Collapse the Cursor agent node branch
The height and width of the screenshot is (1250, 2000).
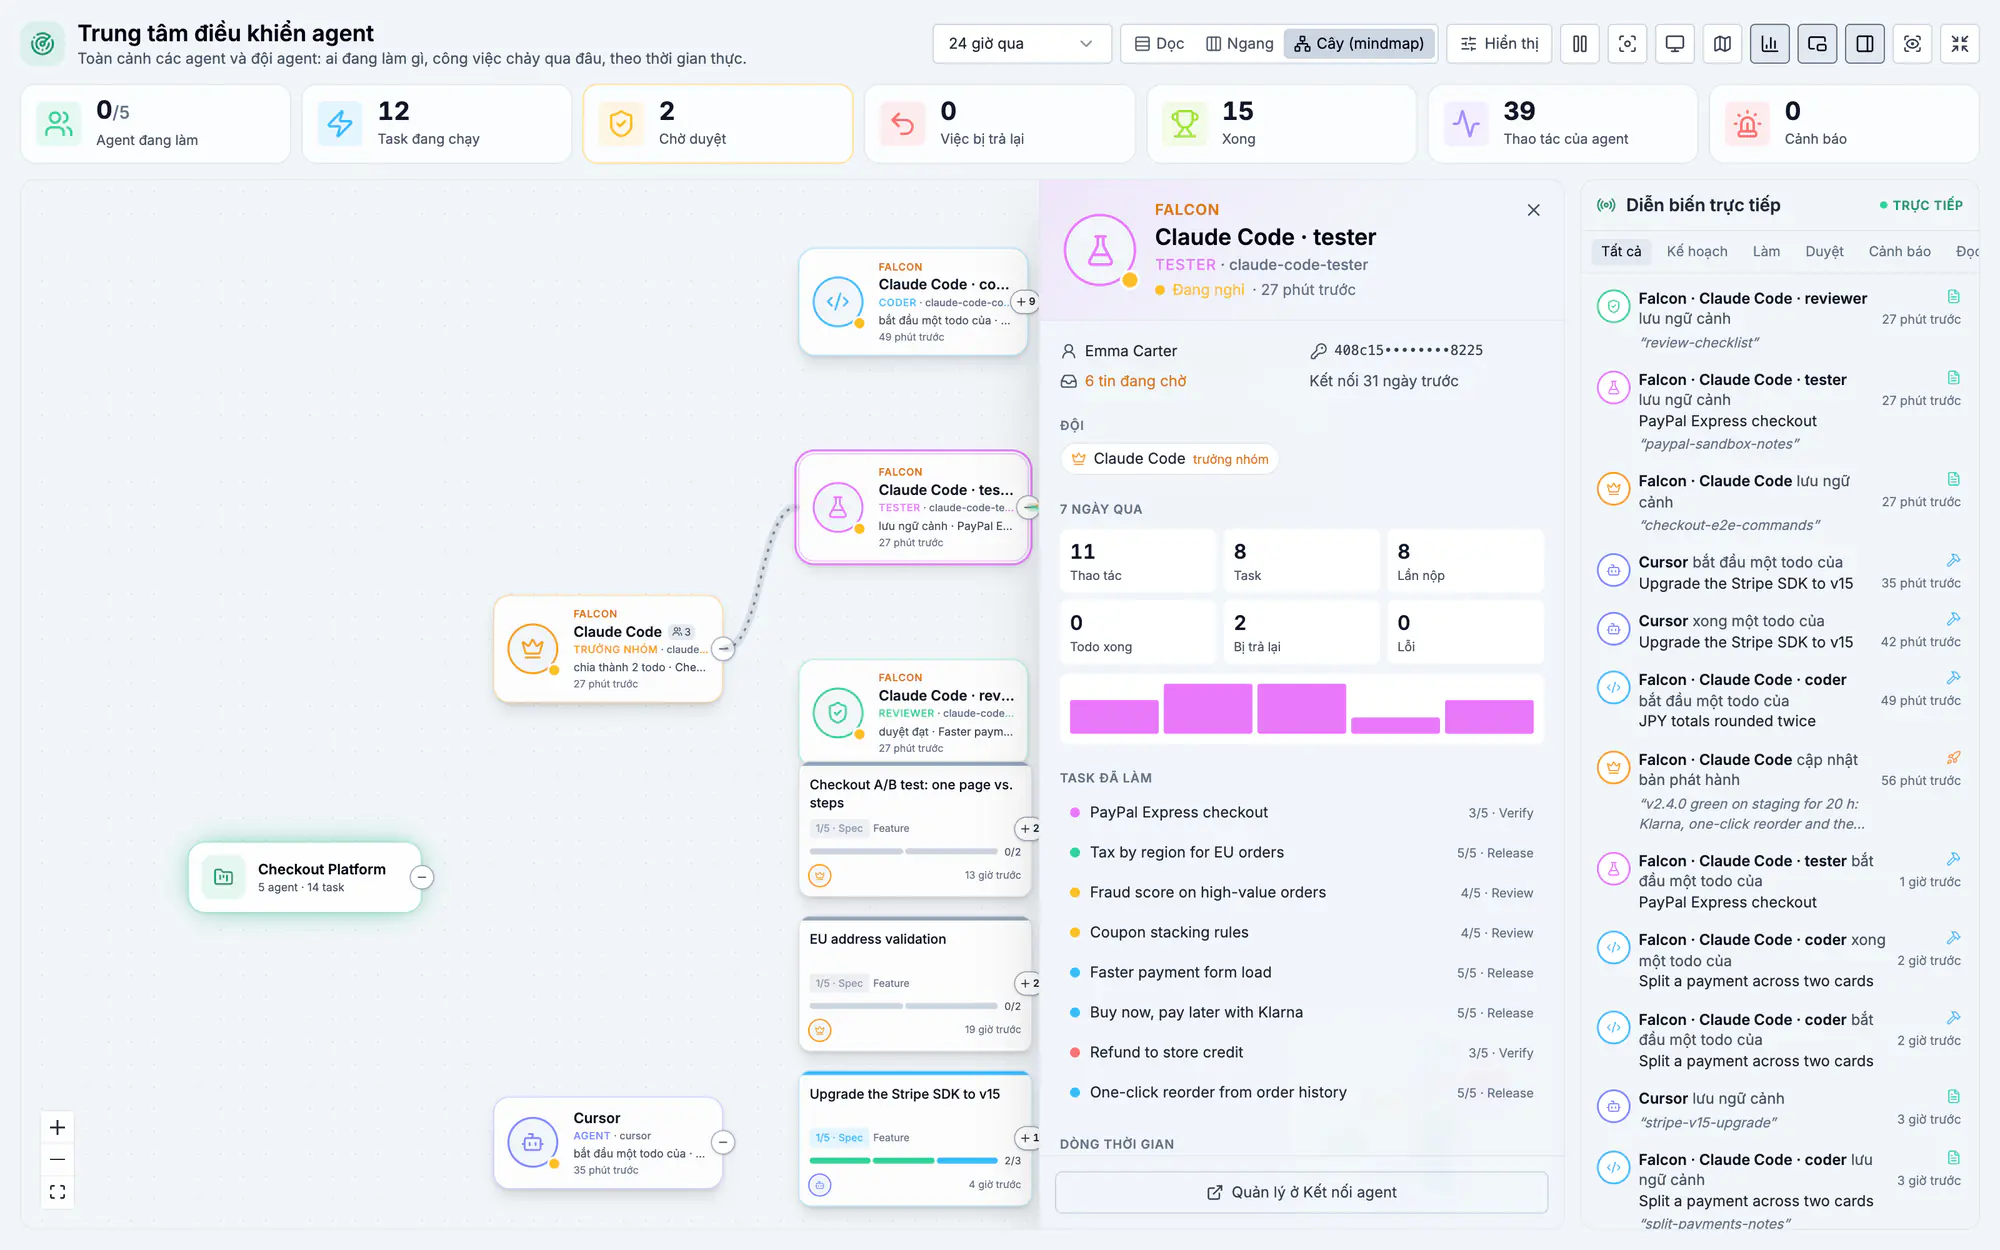coord(723,1142)
